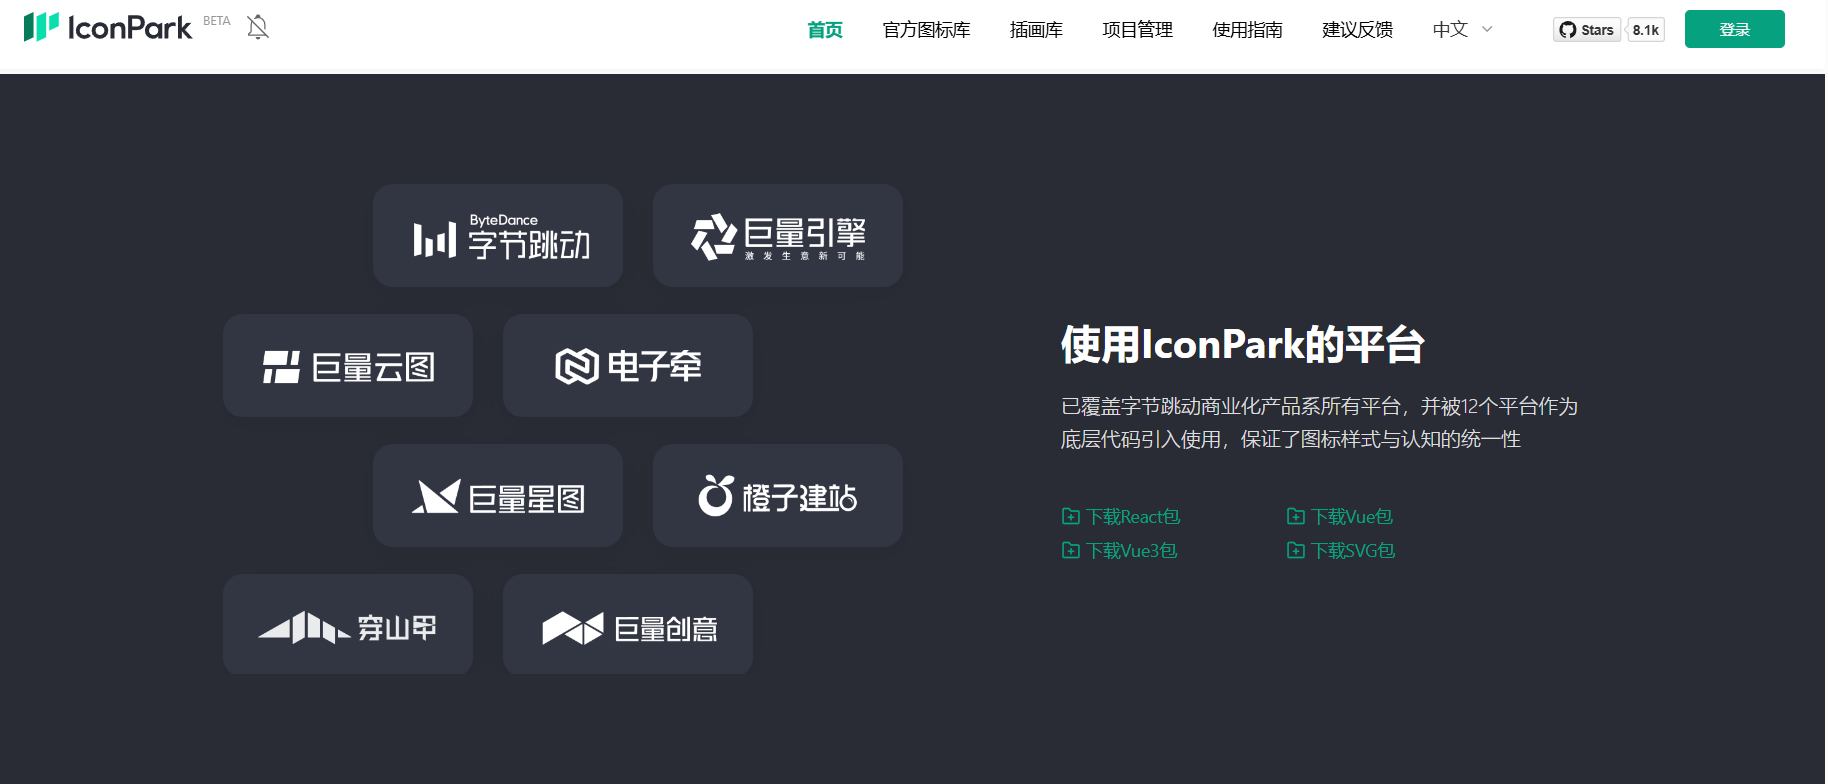Click the GitHub Stars button

[1587, 30]
